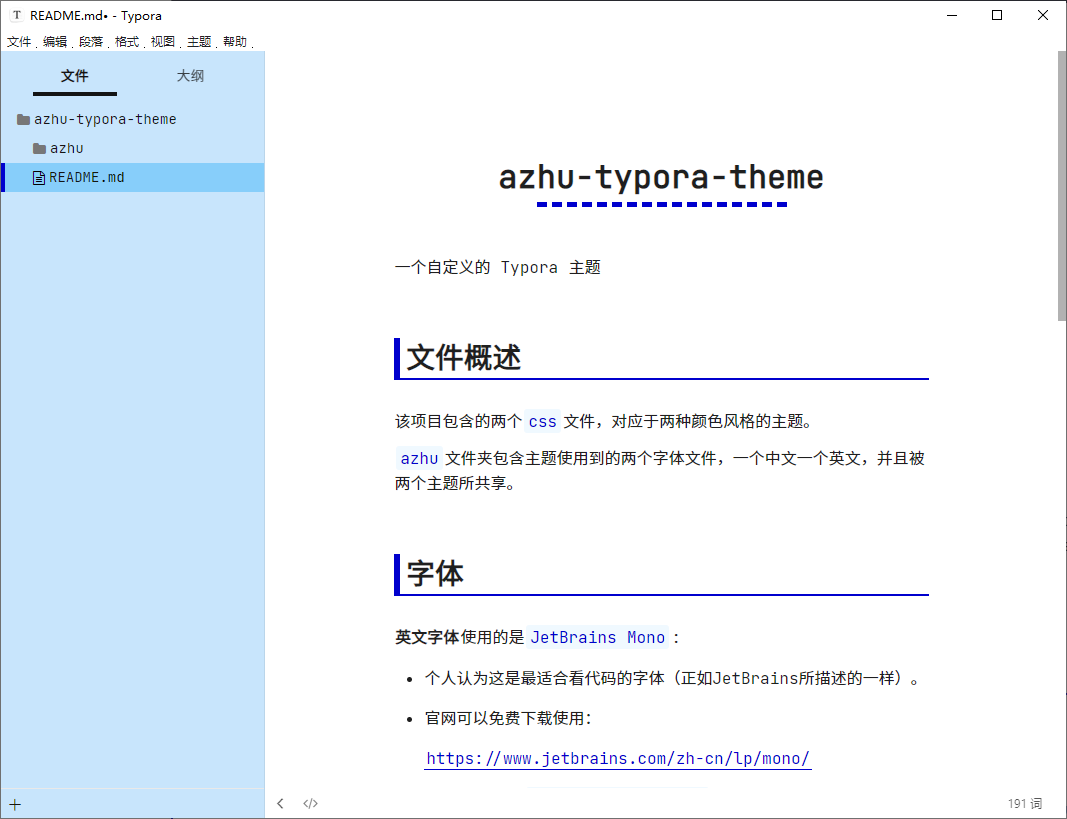Image resolution: width=1067 pixels, height=819 pixels.
Task: Click the source code mode </> icon
Action: pos(310,802)
